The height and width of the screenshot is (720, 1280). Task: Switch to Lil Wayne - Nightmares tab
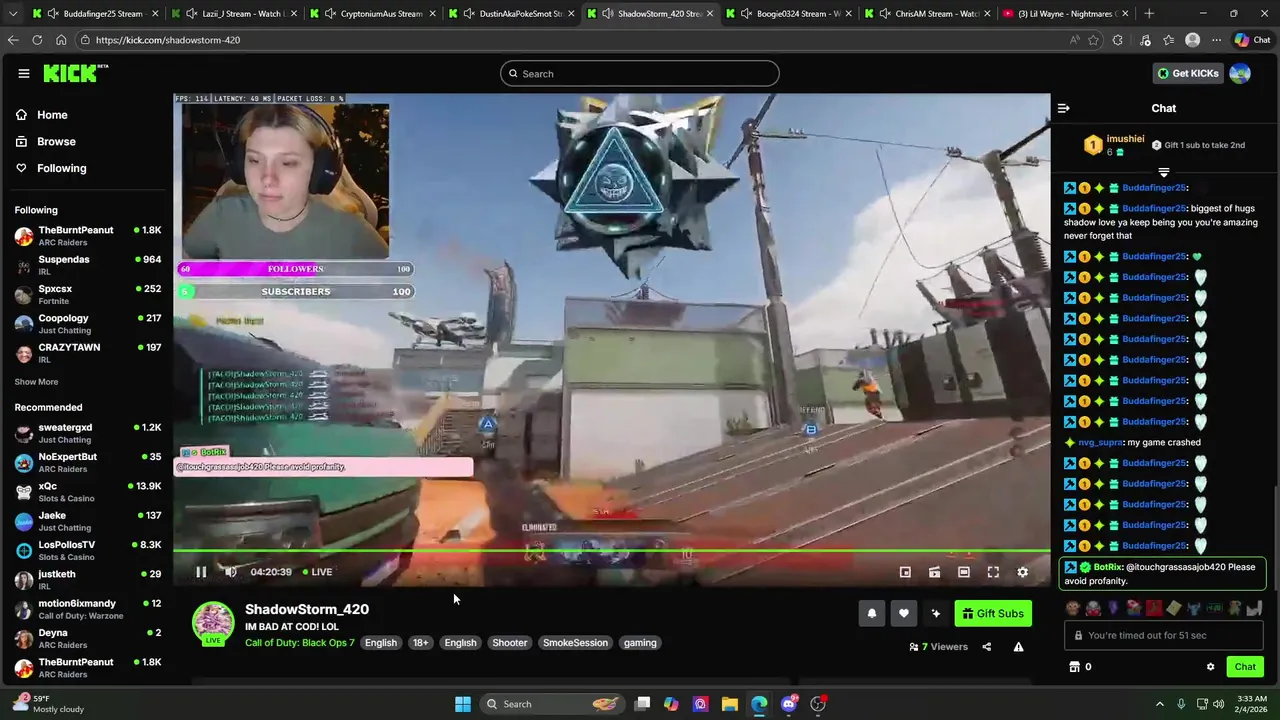[x=1066, y=14]
